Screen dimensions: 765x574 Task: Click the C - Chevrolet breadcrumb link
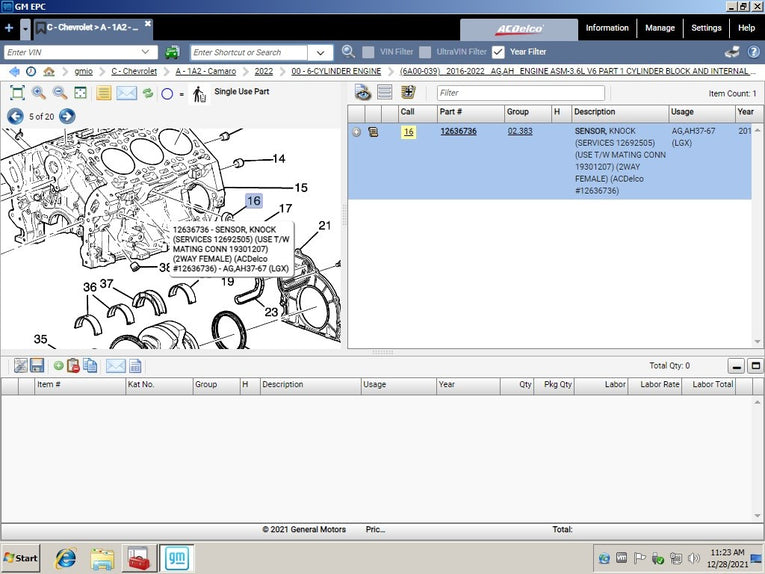[x=134, y=72]
